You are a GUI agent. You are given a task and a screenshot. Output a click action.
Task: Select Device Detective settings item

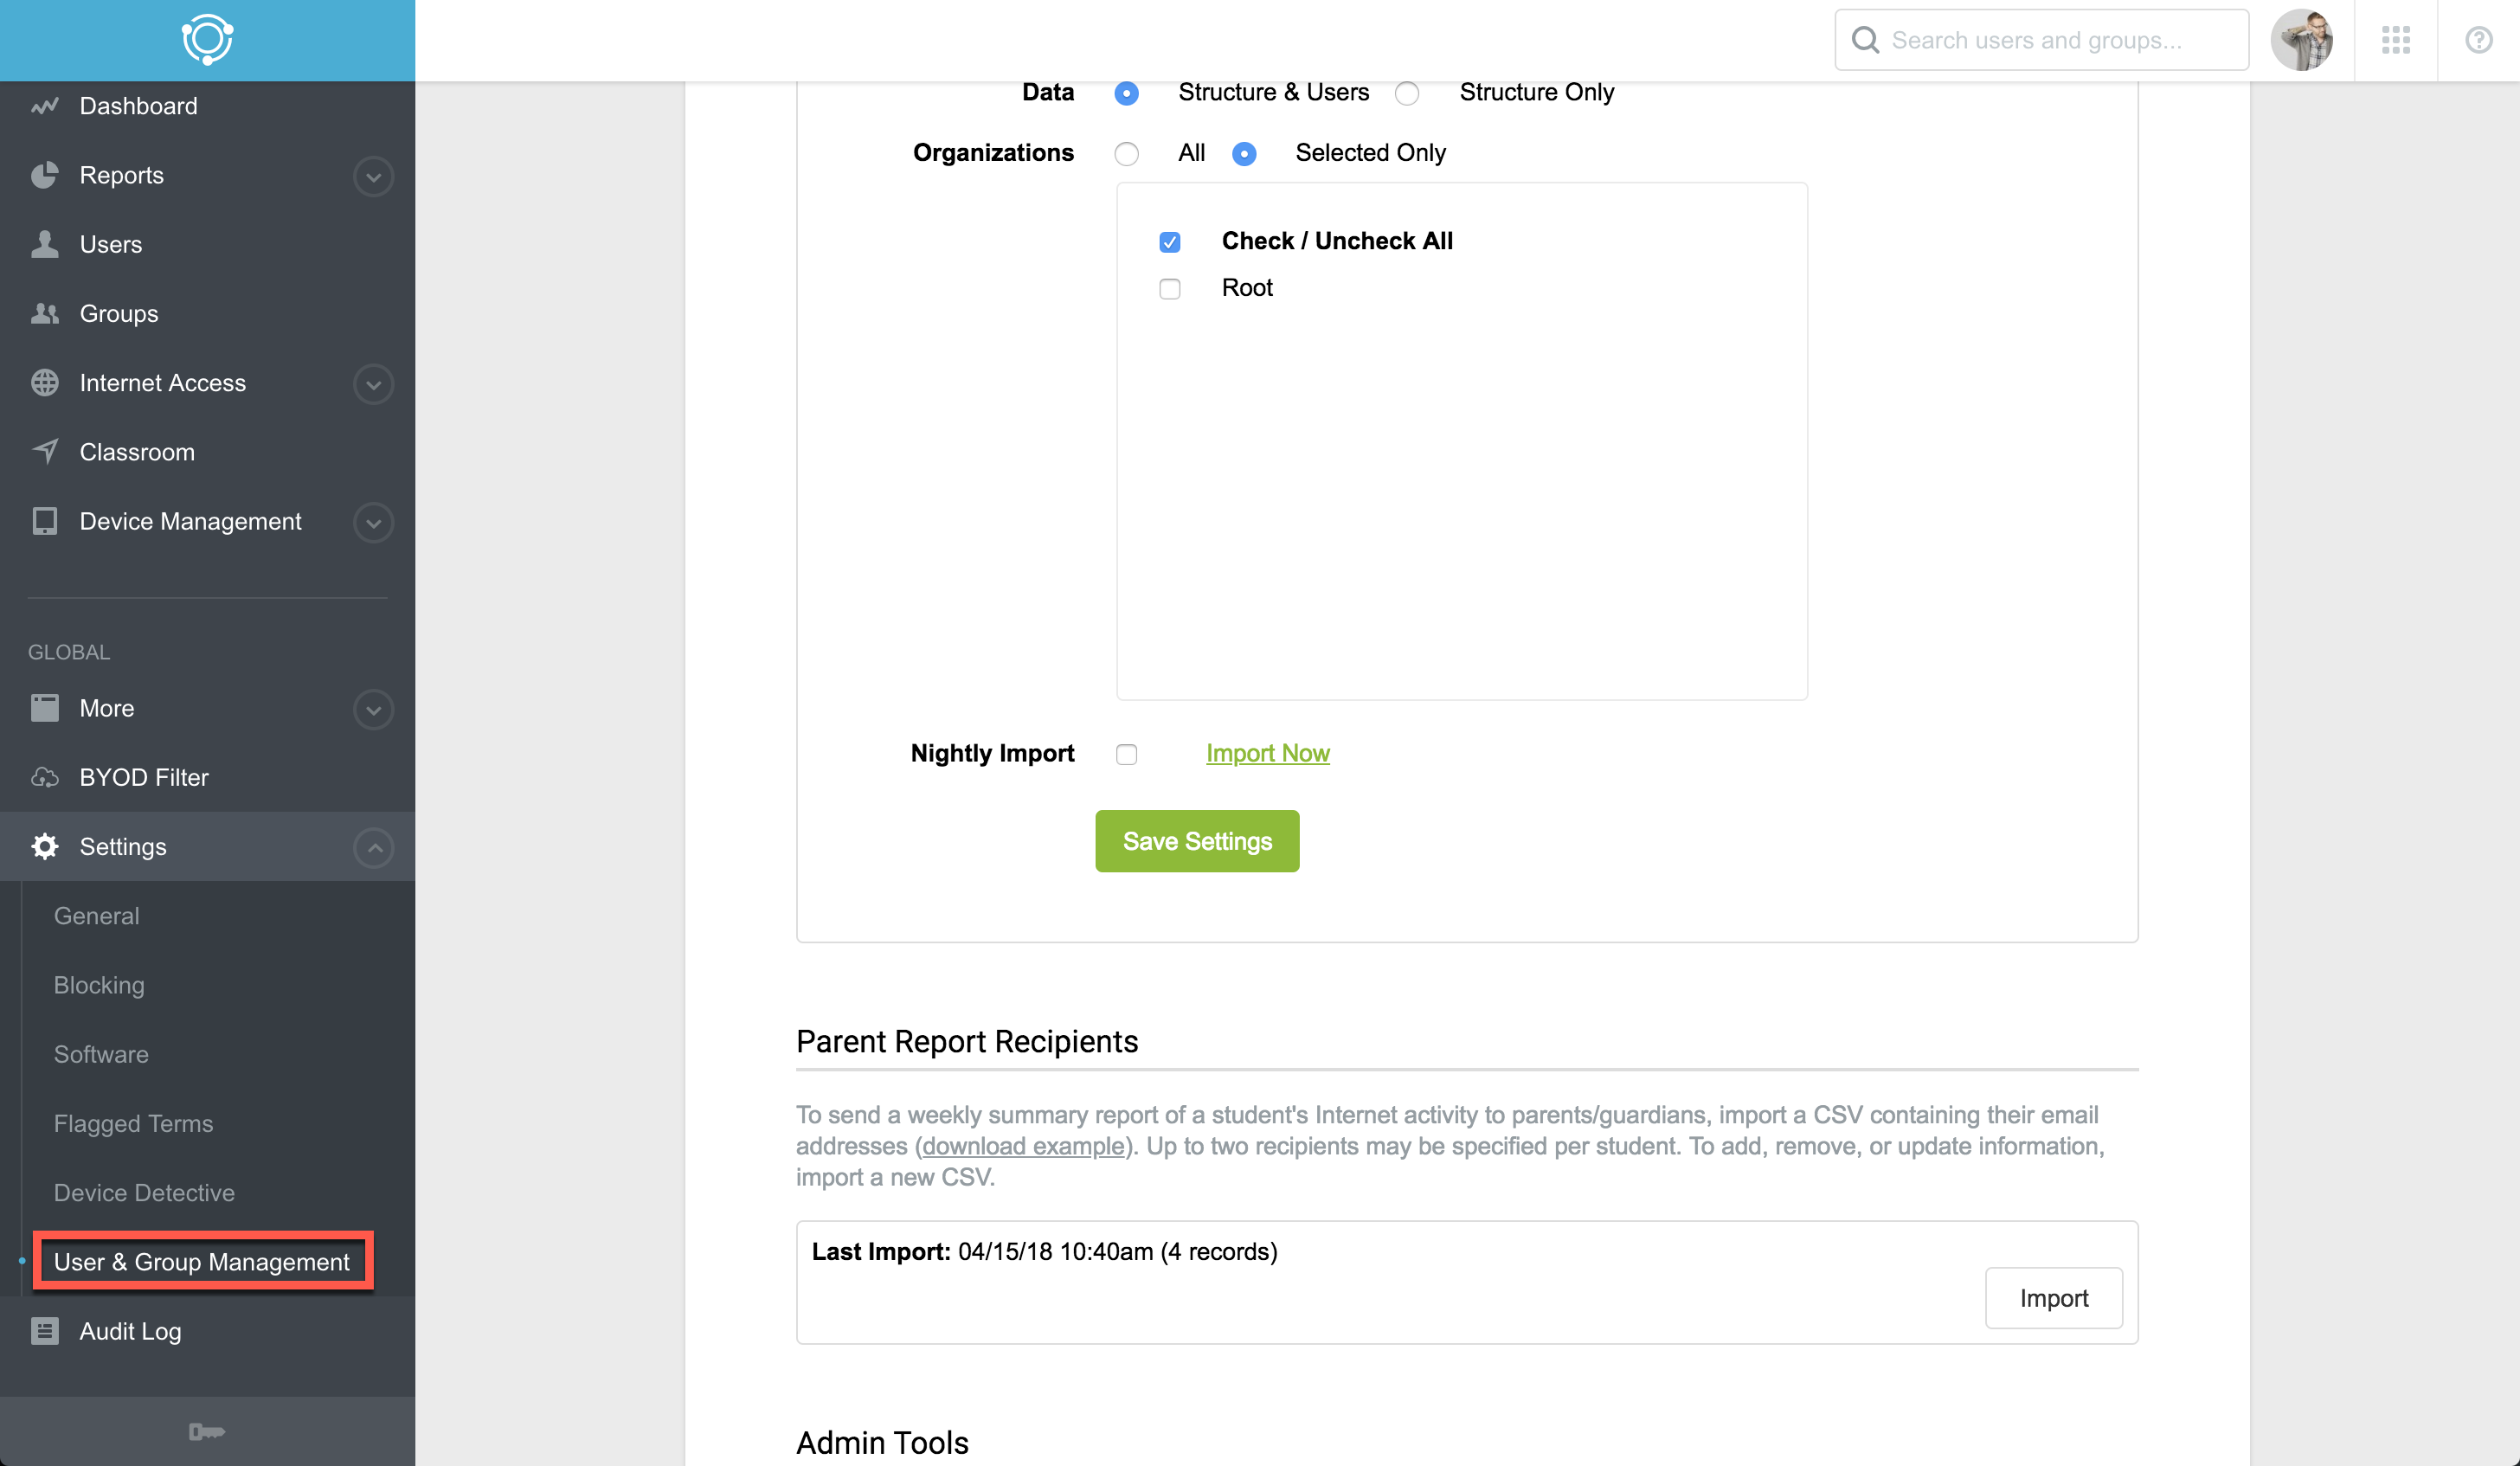click(144, 1192)
